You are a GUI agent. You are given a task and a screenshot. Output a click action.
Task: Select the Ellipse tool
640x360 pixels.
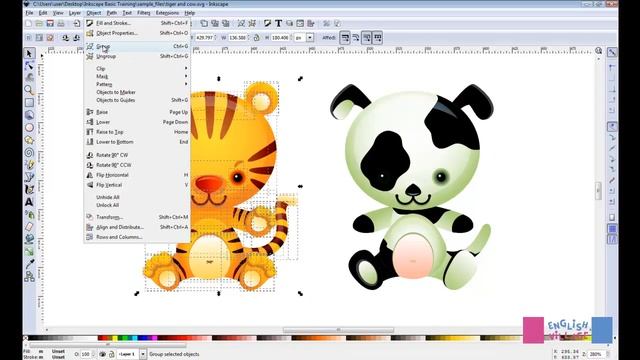click(x=29, y=128)
